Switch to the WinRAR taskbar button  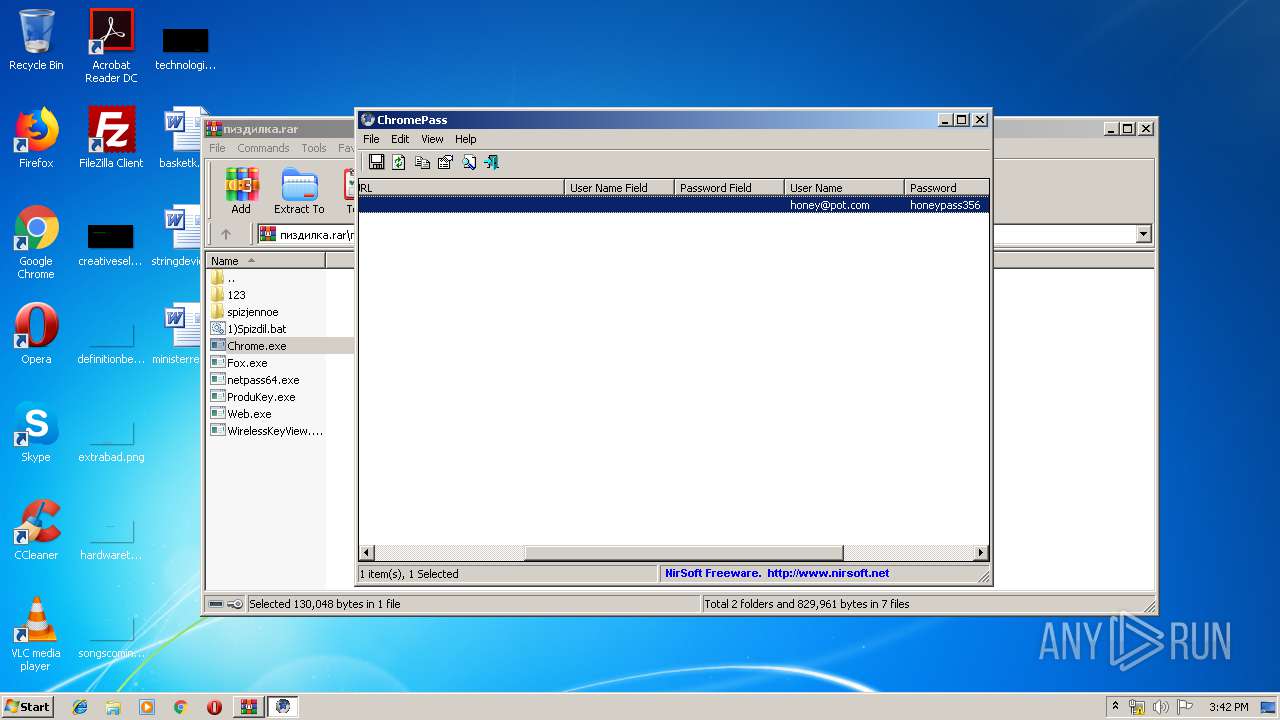249,707
